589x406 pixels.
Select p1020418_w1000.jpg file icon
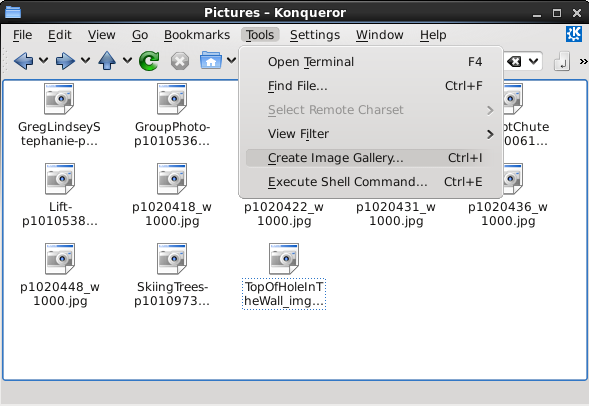pyautogui.click(x=172, y=179)
